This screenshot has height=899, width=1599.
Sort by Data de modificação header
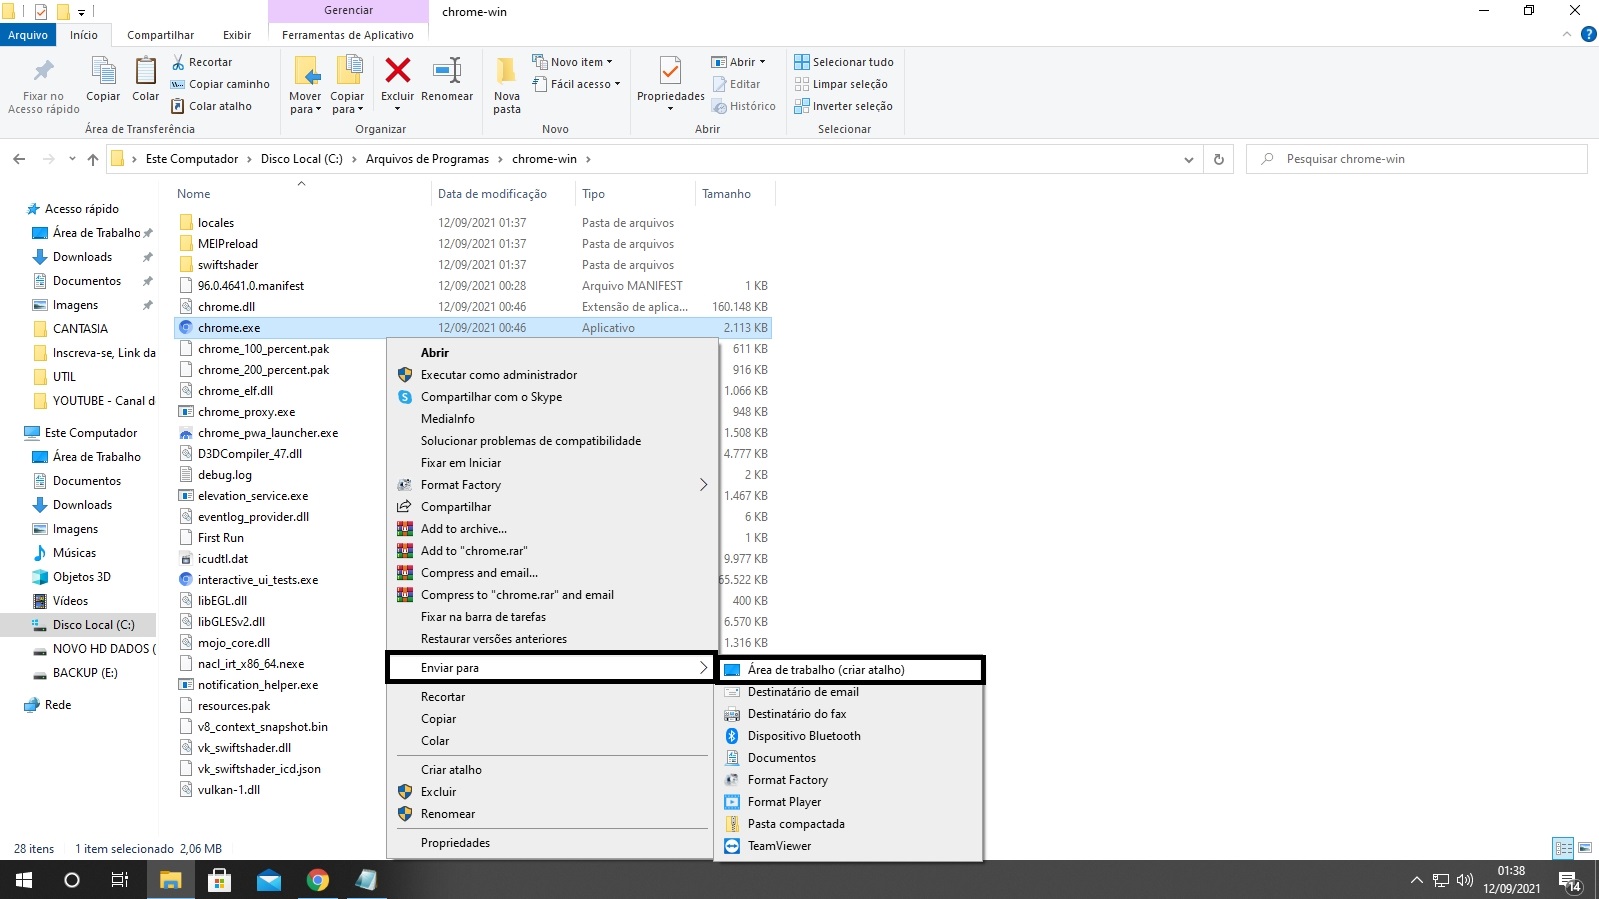(492, 194)
